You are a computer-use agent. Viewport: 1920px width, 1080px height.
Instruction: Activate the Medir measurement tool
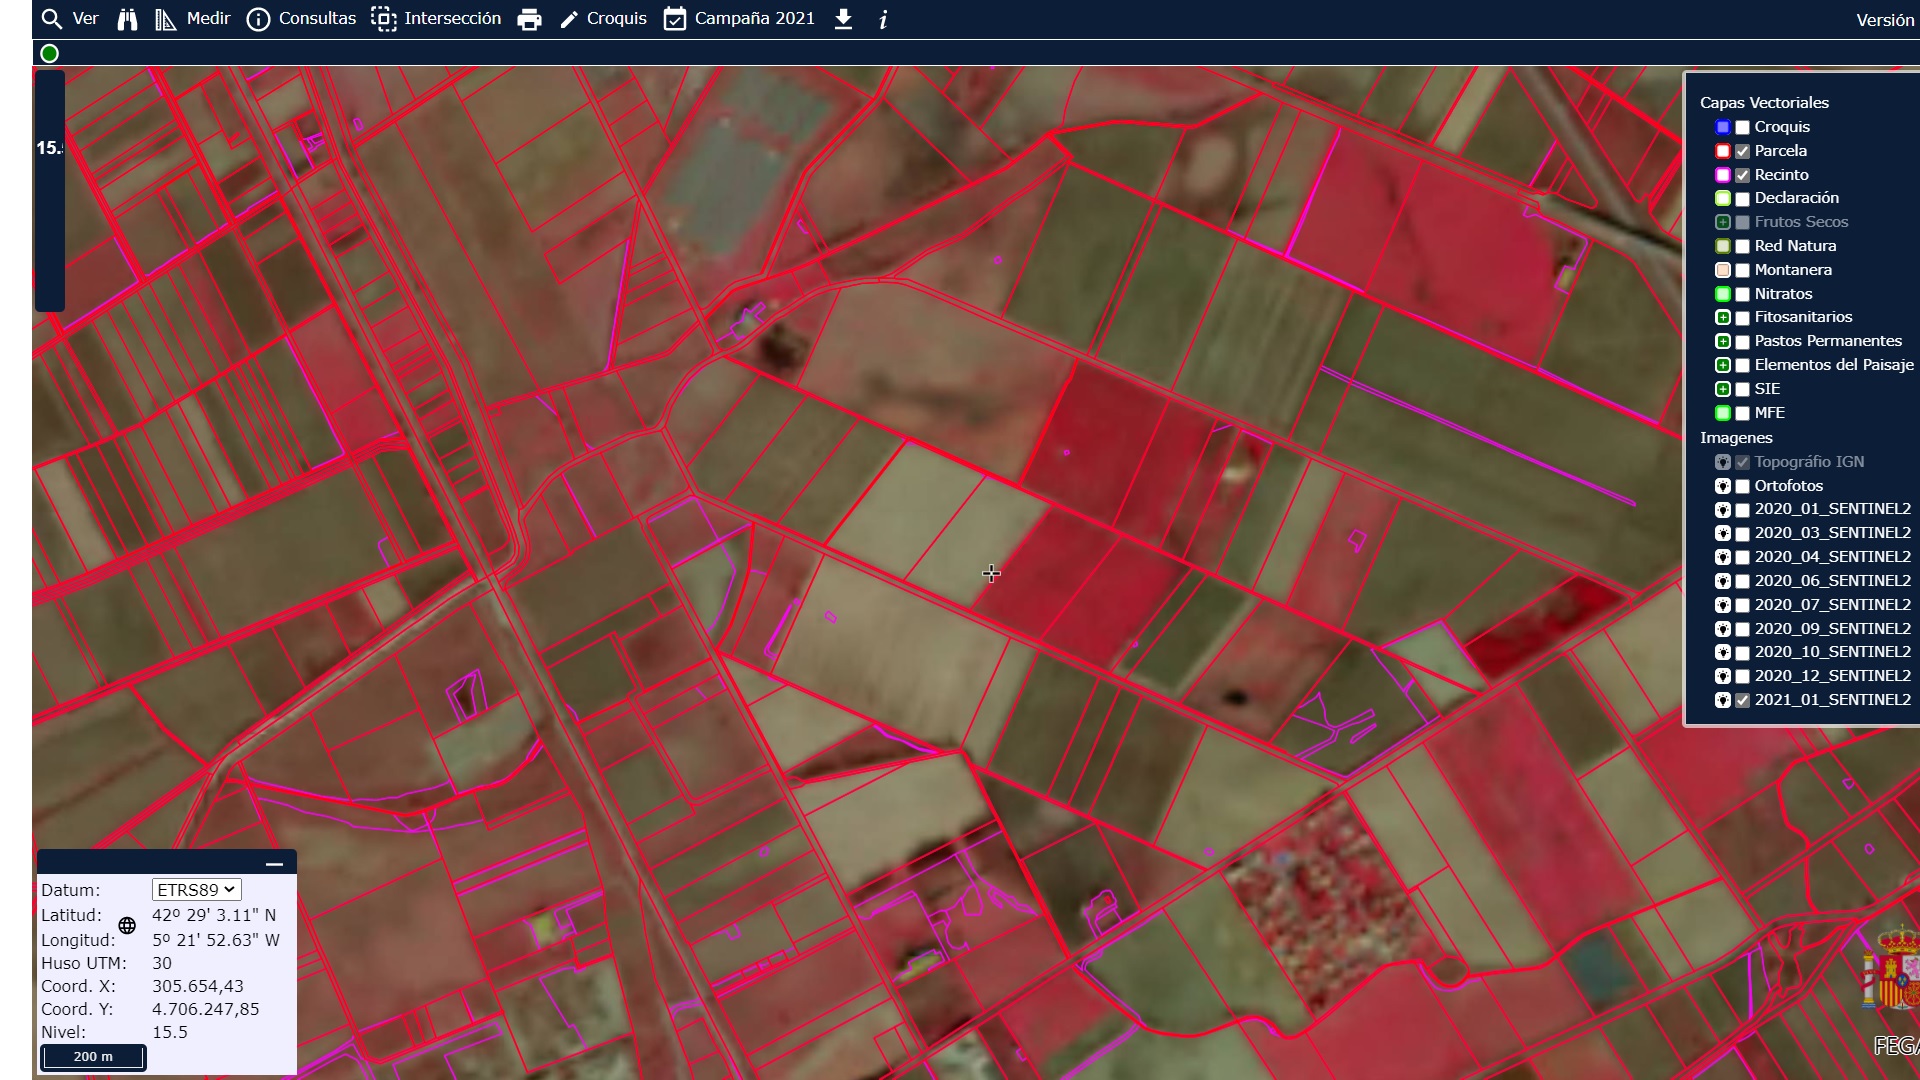193,19
